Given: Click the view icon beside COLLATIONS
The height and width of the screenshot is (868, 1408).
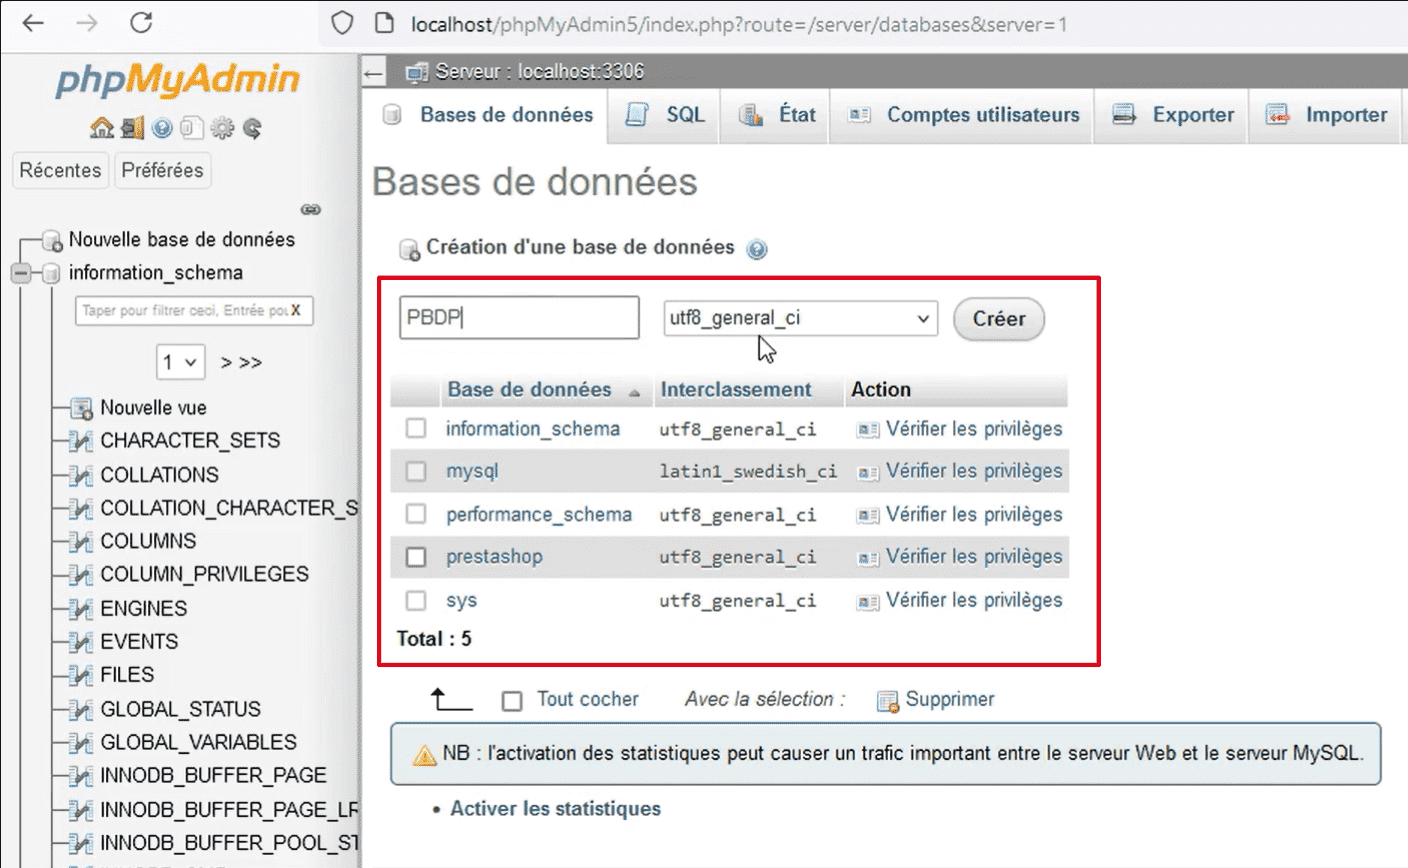Looking at the screenshot, I should click(81, 475).
